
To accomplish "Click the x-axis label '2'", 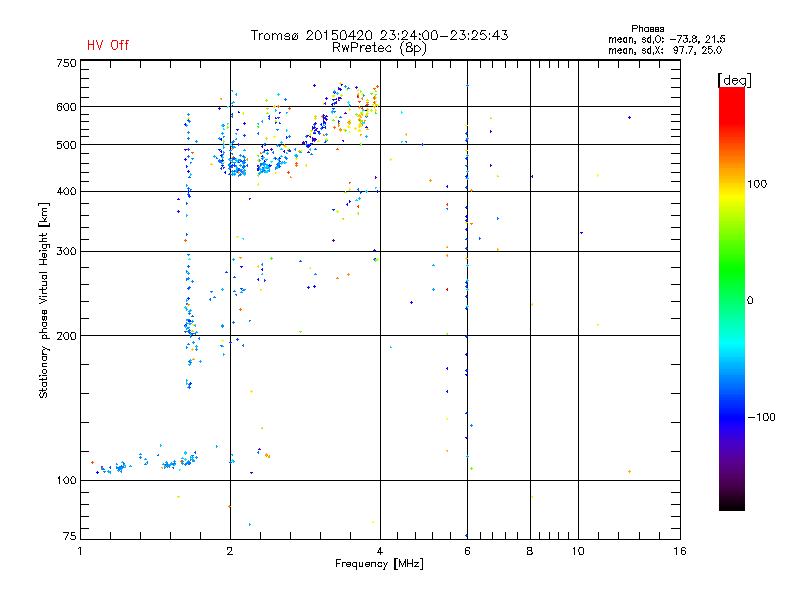I will tap(230, 551).
